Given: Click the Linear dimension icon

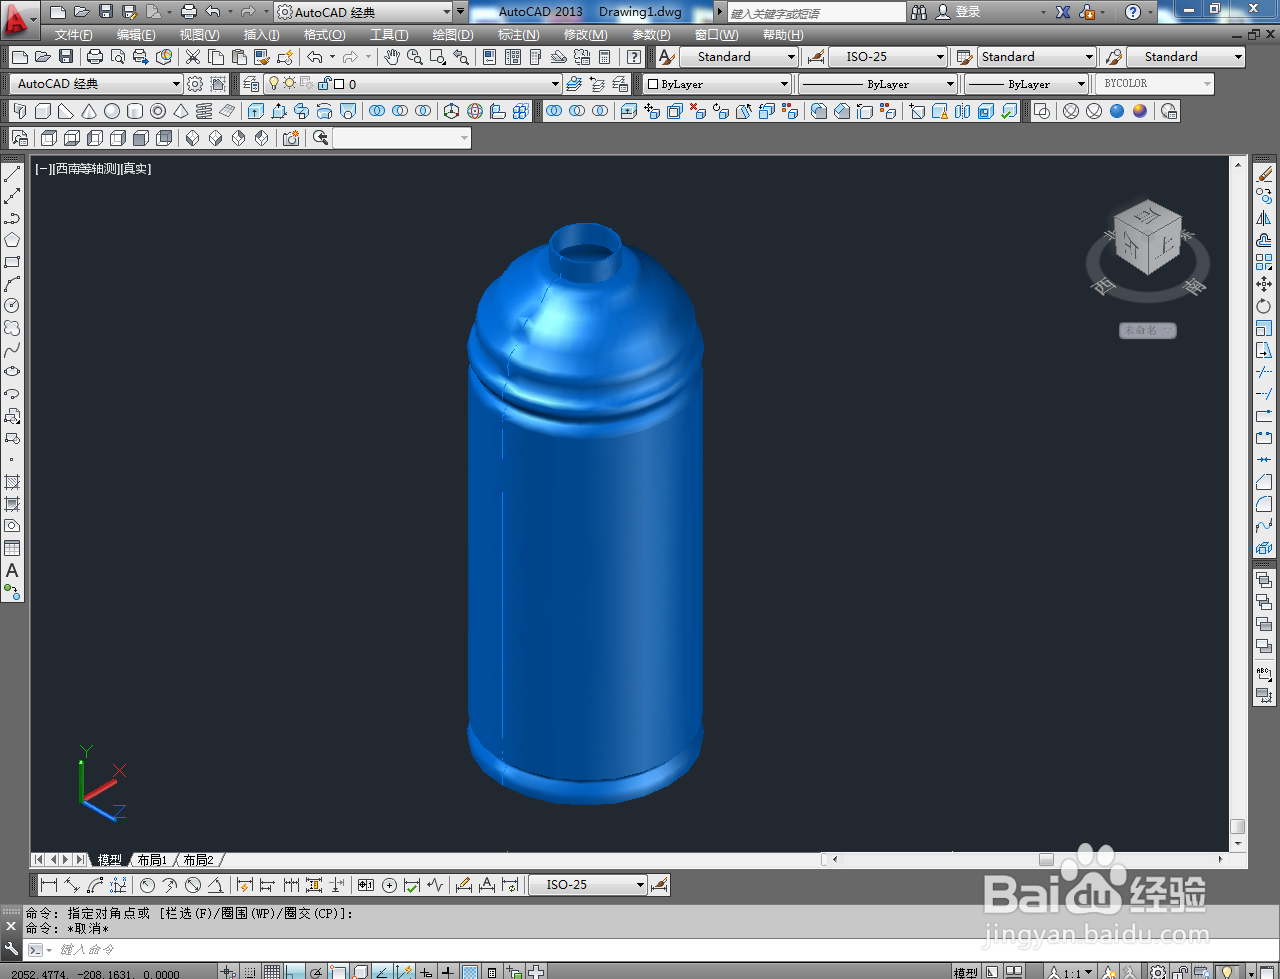Looking at the screenshot, I should pos(49,885).
